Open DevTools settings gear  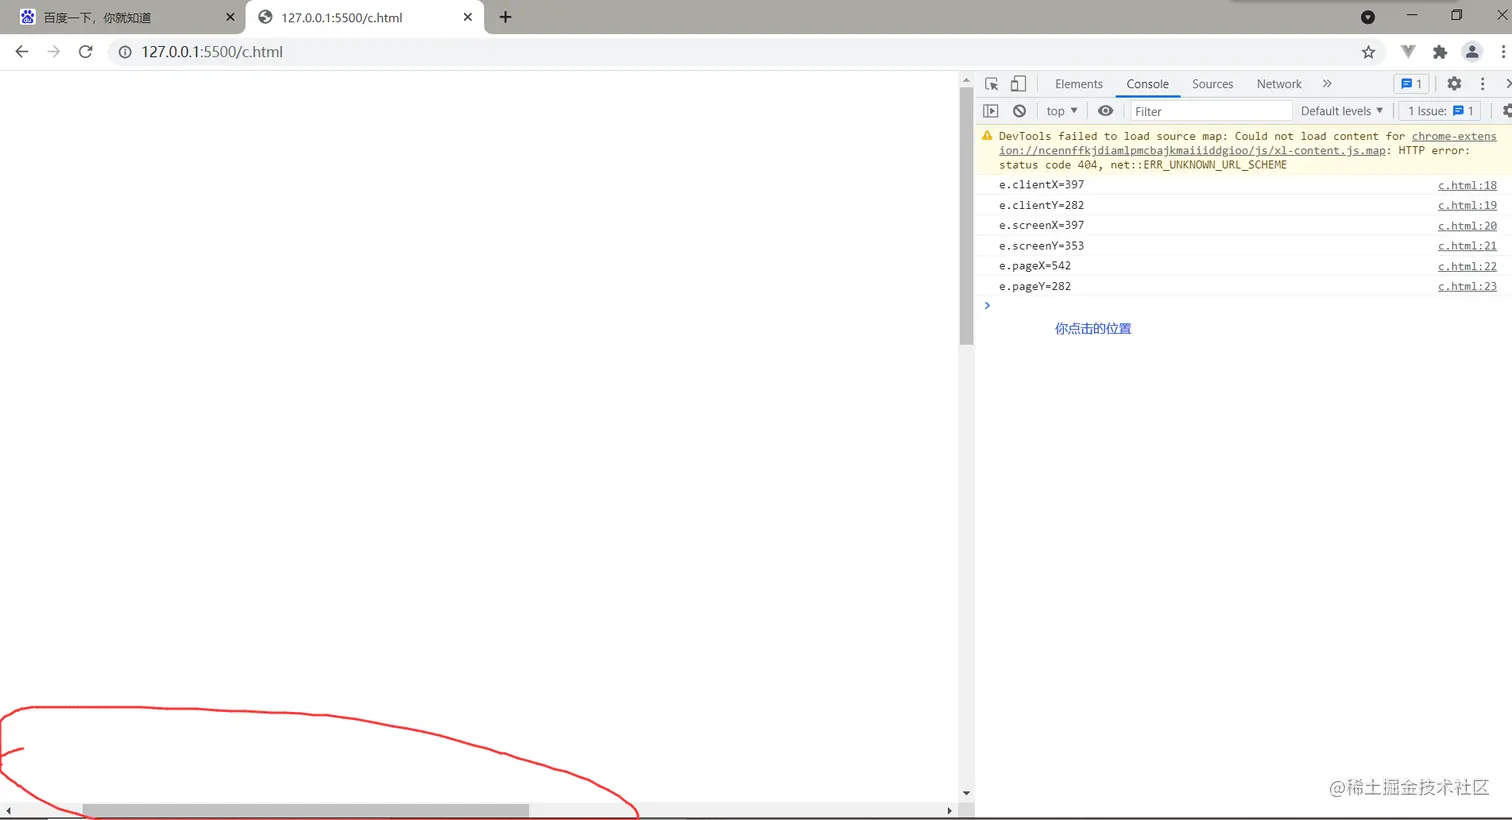1454,84
